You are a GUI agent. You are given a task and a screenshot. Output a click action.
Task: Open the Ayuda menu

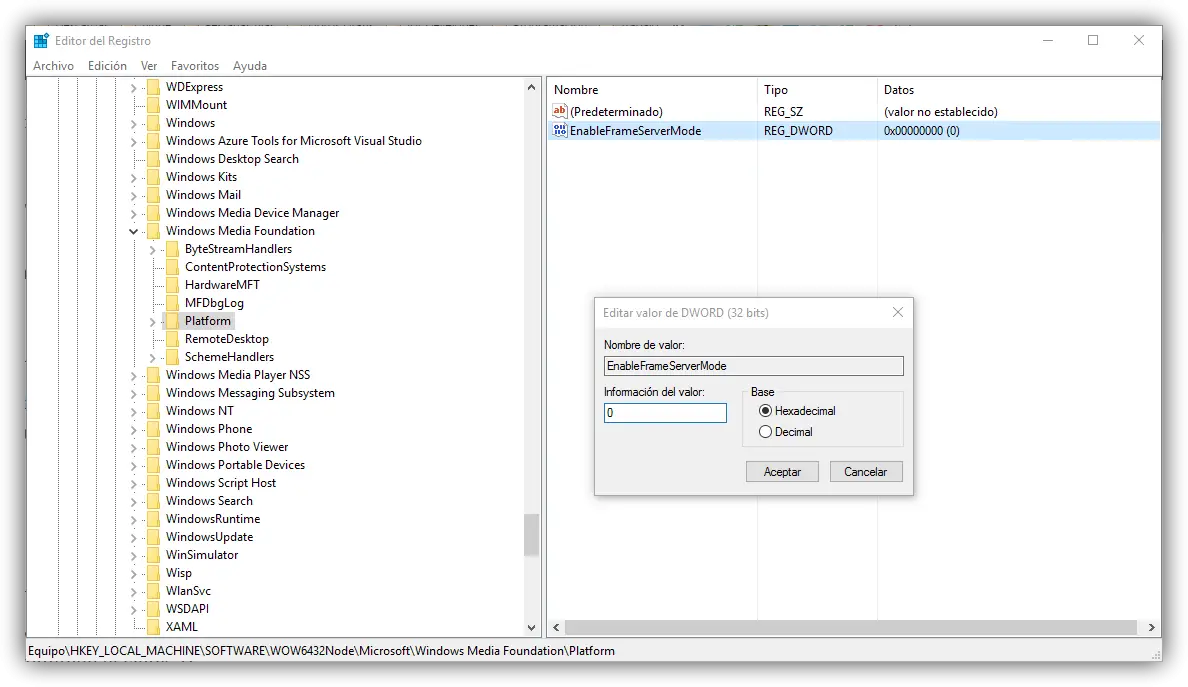click(x=249, y=66)
